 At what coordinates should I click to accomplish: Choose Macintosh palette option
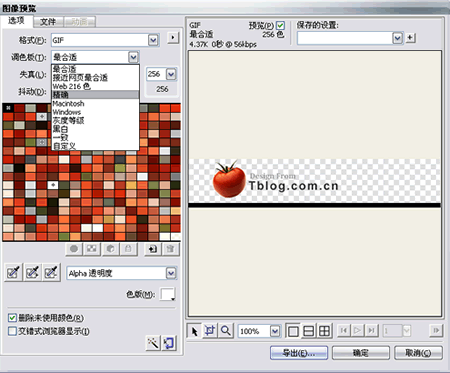click(x=95, y=103)
